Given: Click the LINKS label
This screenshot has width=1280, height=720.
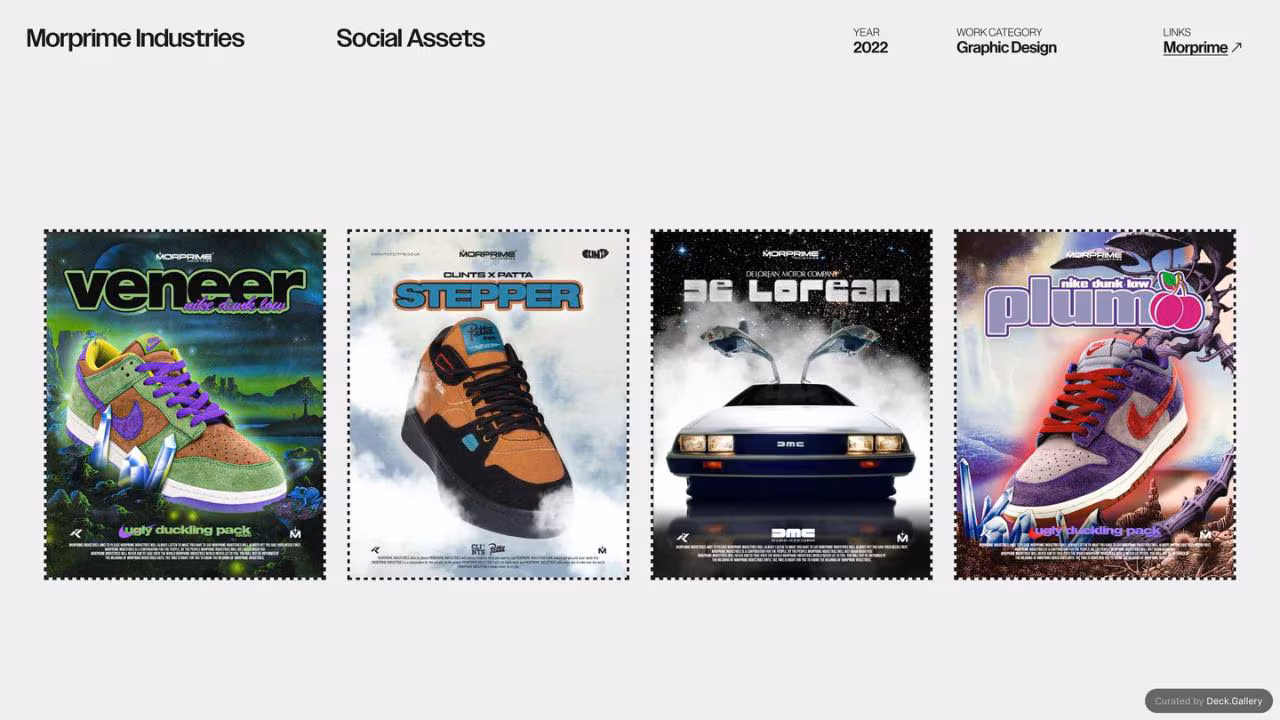Looking at the screenshot, I should pyautogui.click(x=1177, y=32).
